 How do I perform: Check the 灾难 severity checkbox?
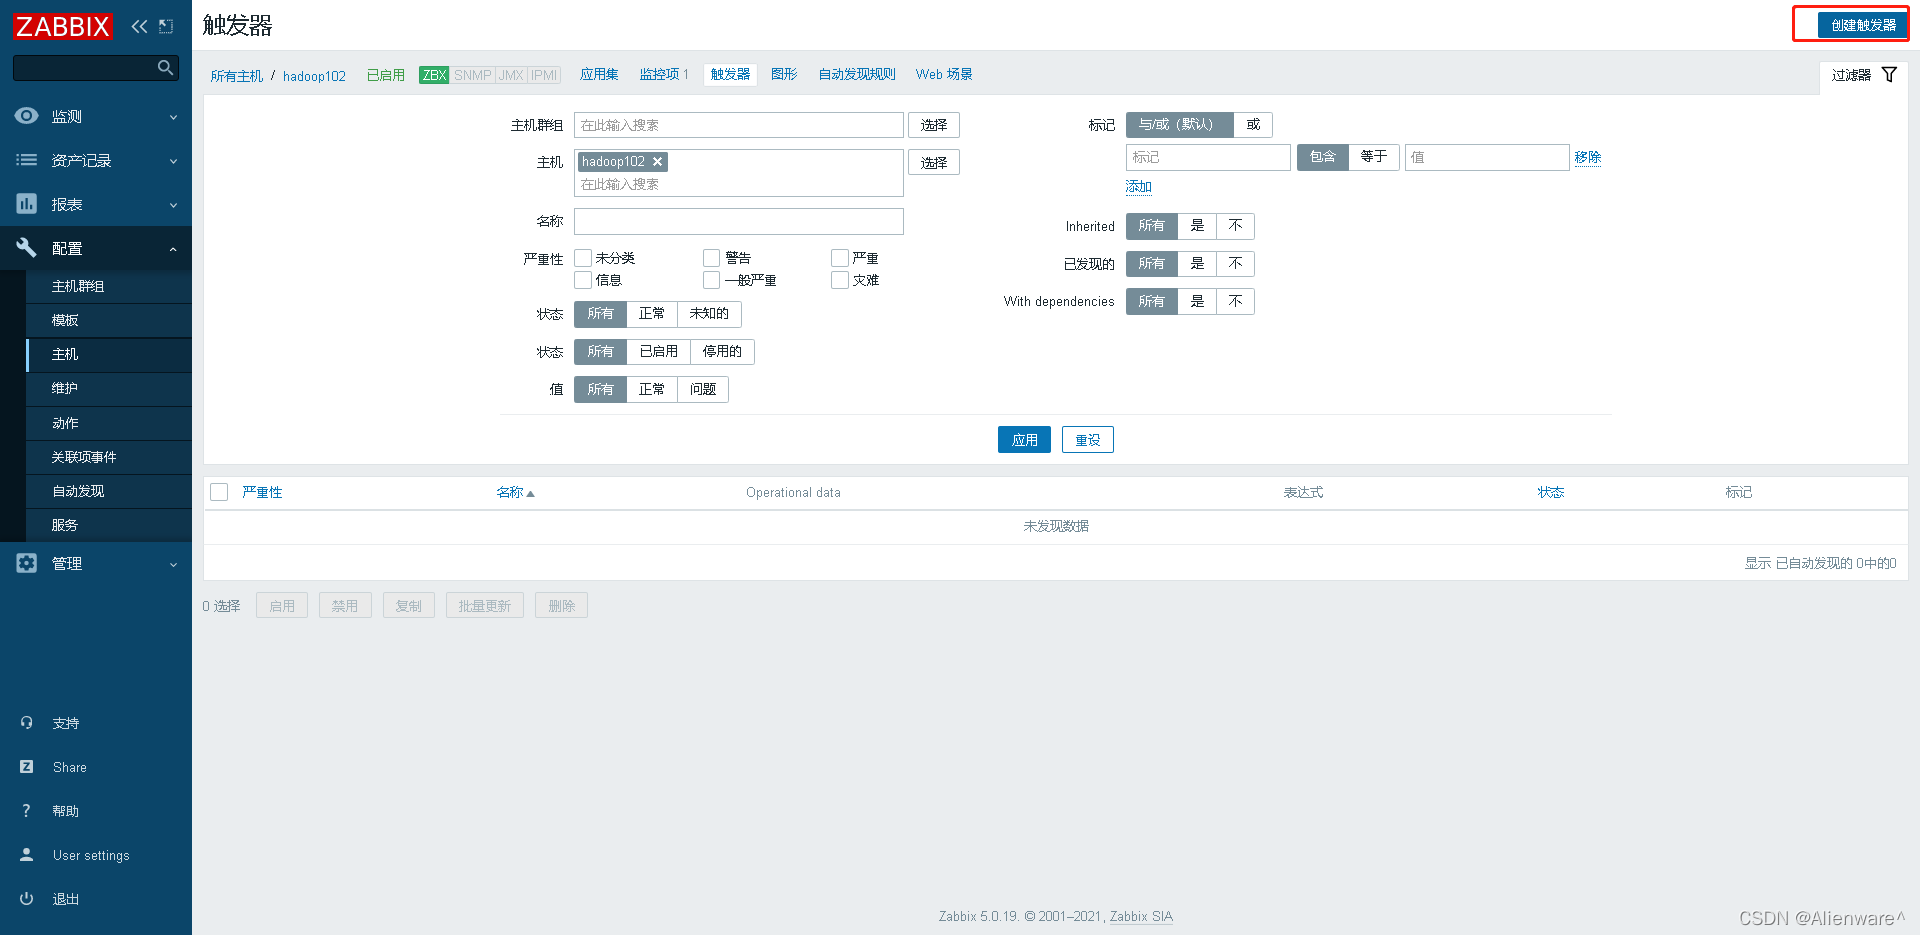(x=840, y=280)
